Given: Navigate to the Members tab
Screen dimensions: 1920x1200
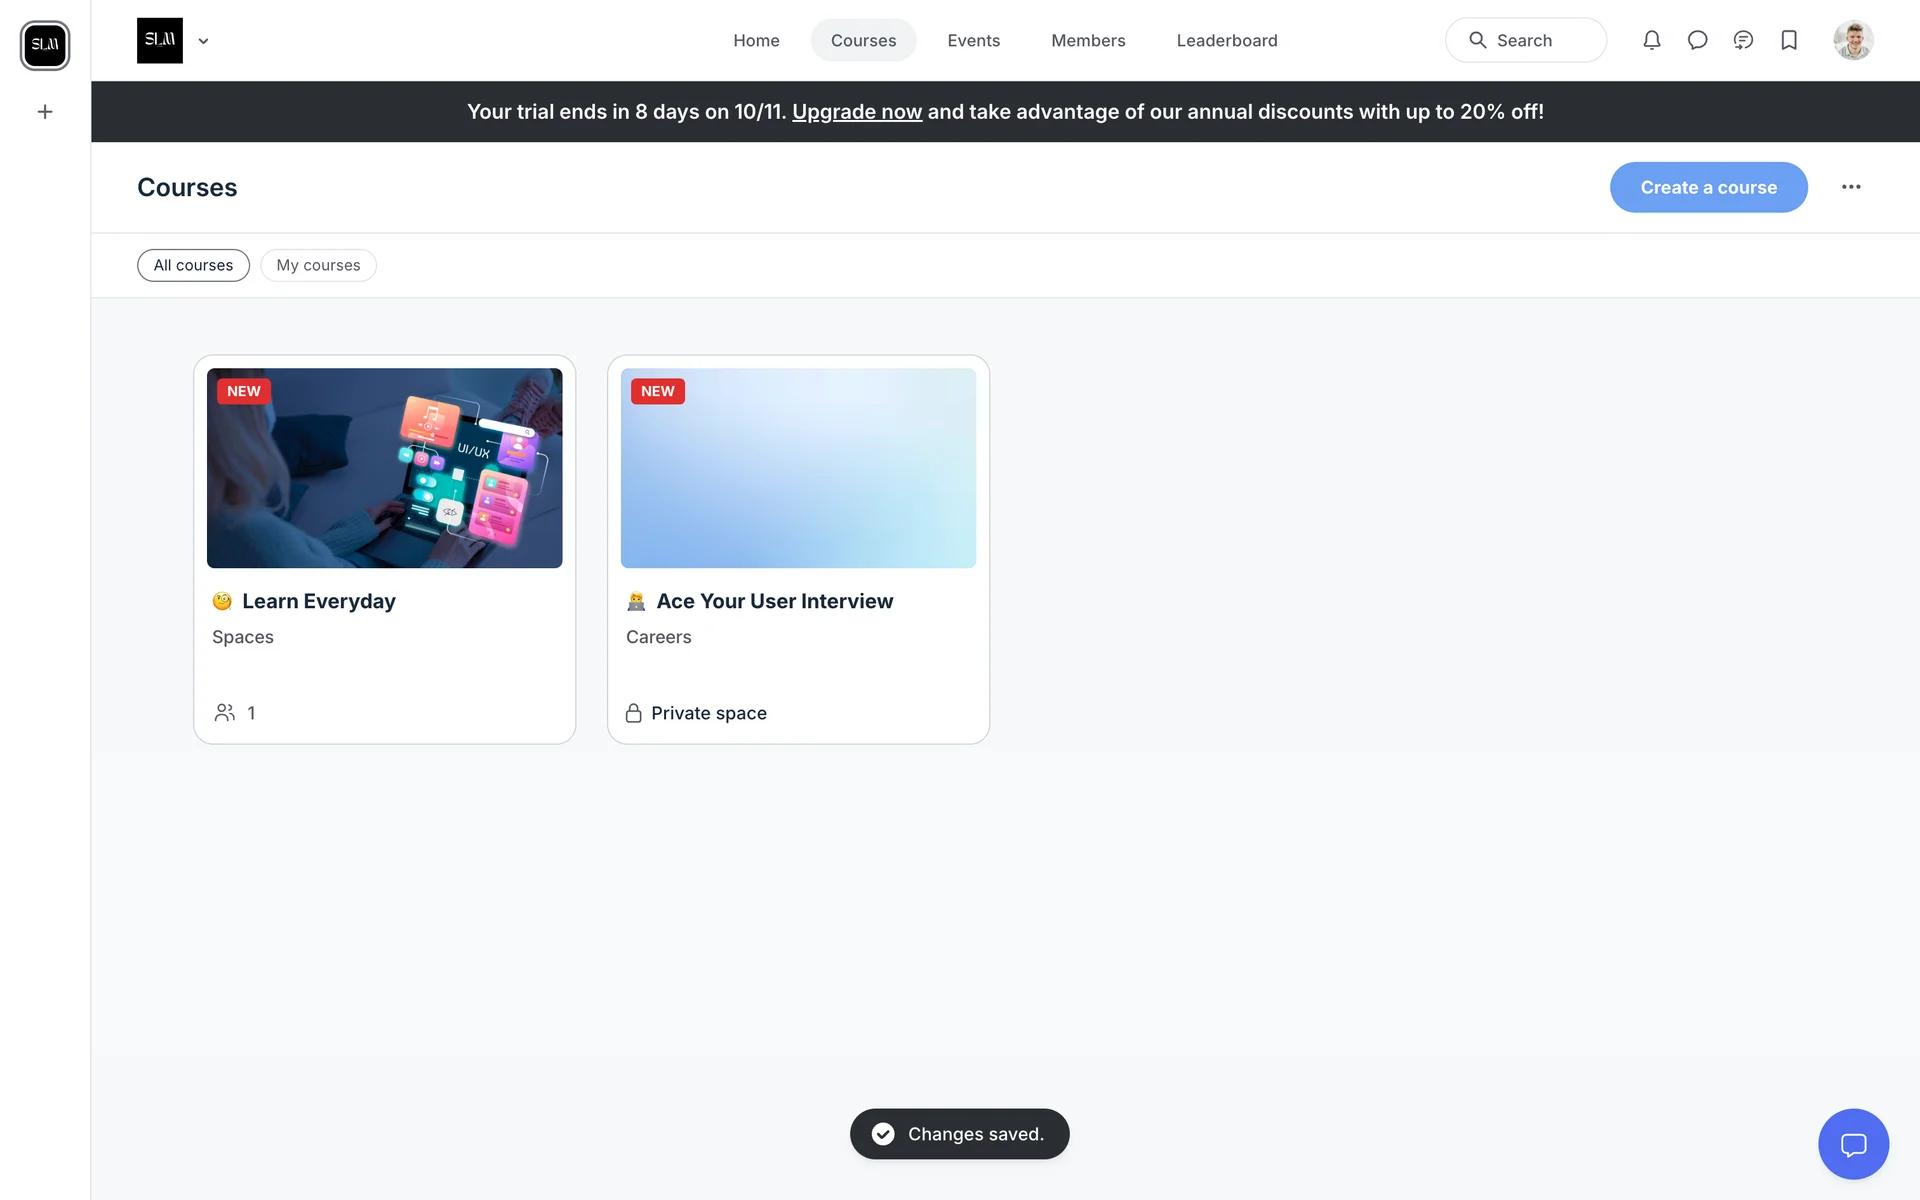Looking at the screenshot, I should 1088,40.
